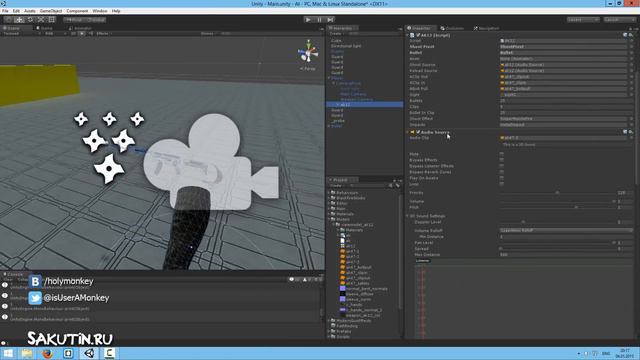
Task: Click the Windows Start button
Action: pos(8,353)
